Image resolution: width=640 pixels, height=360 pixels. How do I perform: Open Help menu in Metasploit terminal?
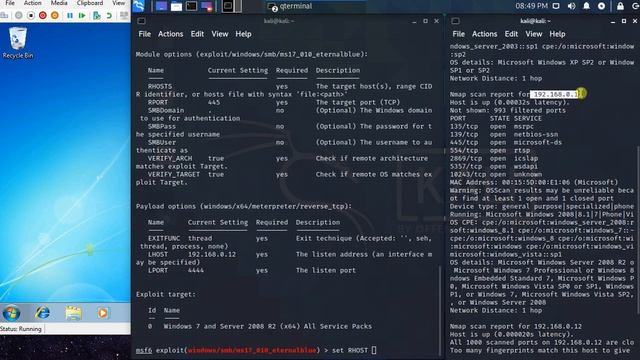coord(243,34)
